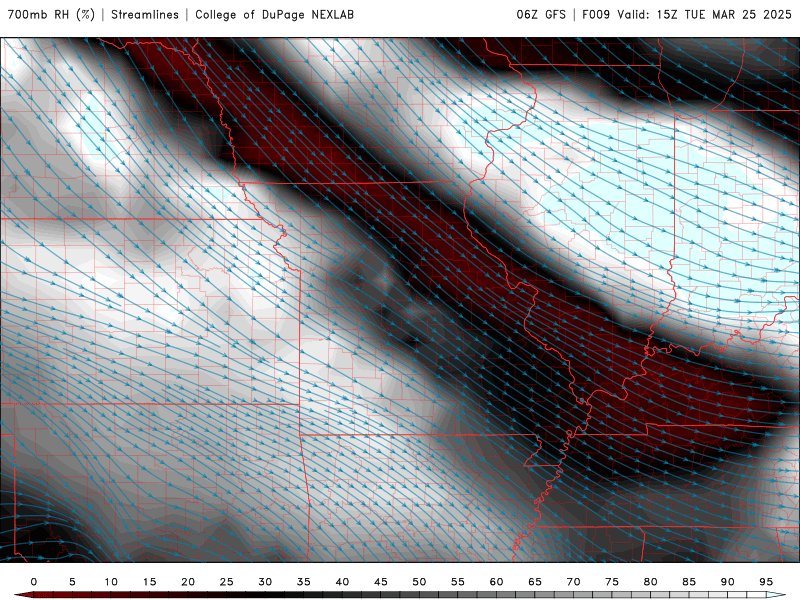Click the '15' value on the colorbar scale

coord(149,582)
